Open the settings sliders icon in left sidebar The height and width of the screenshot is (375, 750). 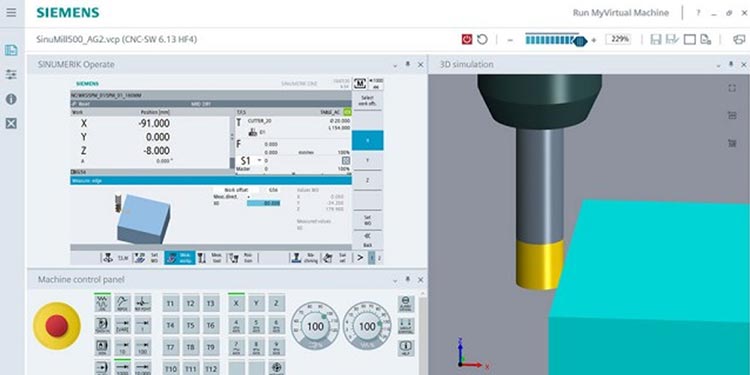[11, 75]
